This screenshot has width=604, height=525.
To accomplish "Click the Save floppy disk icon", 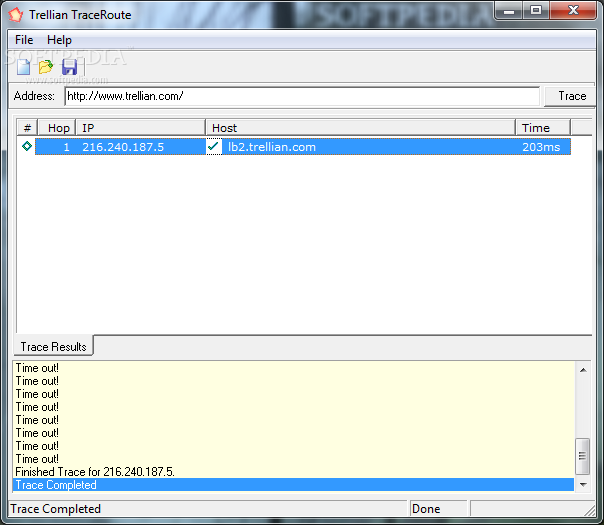I will click(69, 67).
